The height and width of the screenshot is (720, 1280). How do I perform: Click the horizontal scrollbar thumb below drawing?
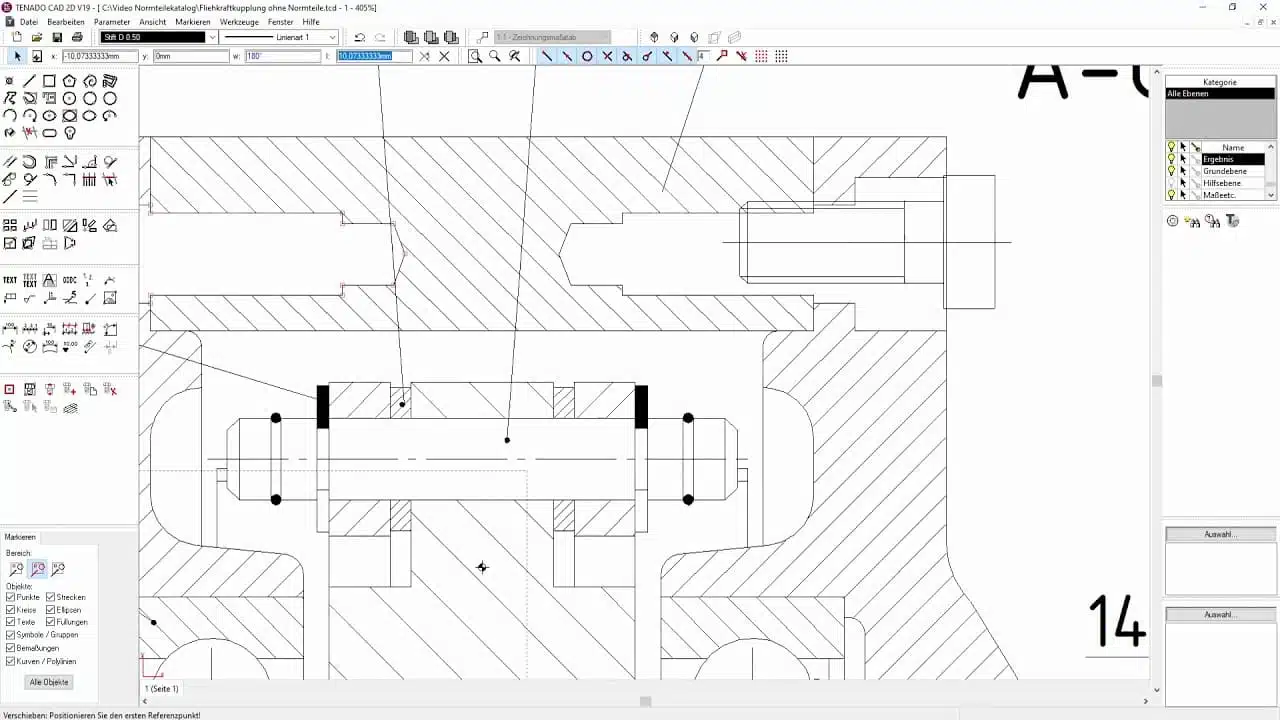tap(646, 701)
